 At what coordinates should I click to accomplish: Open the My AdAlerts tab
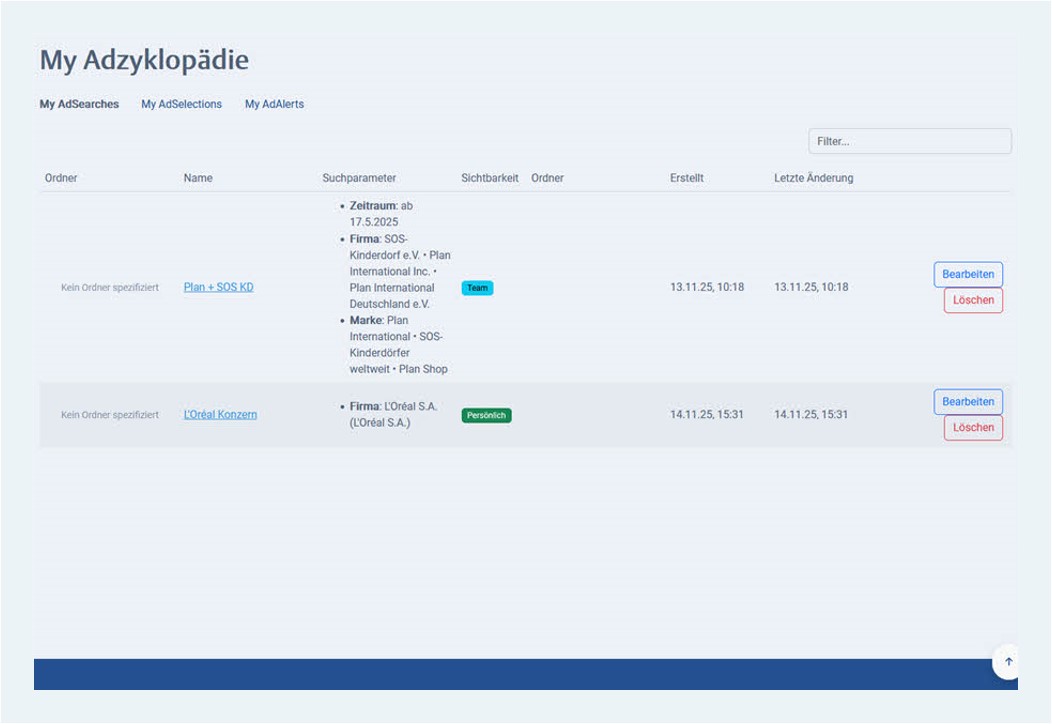(274, 103)
